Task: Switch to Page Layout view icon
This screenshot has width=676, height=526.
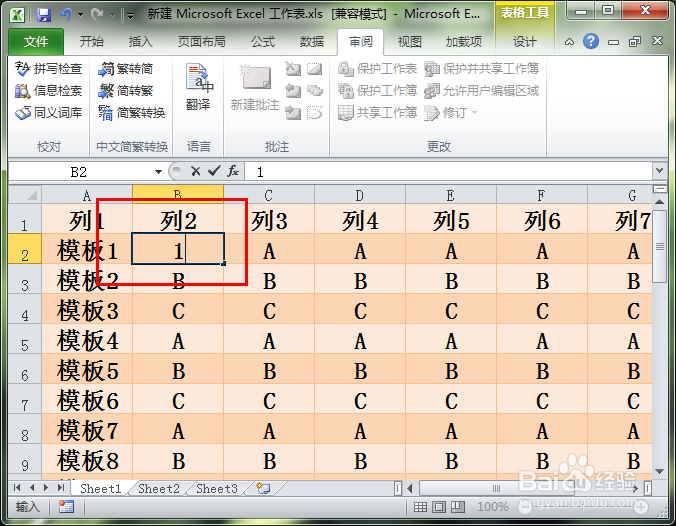Action: (439, 507)
